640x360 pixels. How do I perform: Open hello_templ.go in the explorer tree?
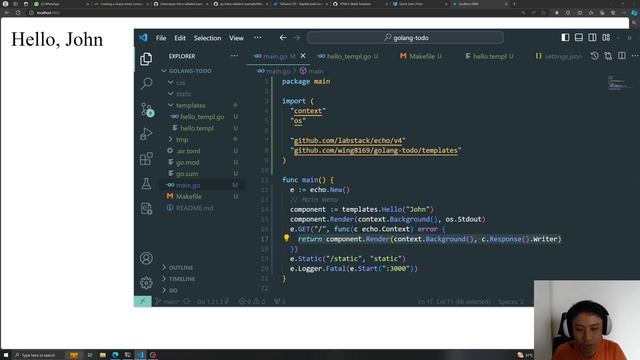tap(202, 117)
